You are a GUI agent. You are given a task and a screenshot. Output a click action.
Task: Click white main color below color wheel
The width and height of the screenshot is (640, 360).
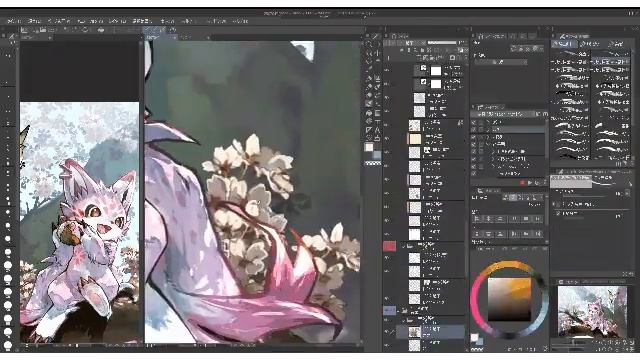click(474, 338)
